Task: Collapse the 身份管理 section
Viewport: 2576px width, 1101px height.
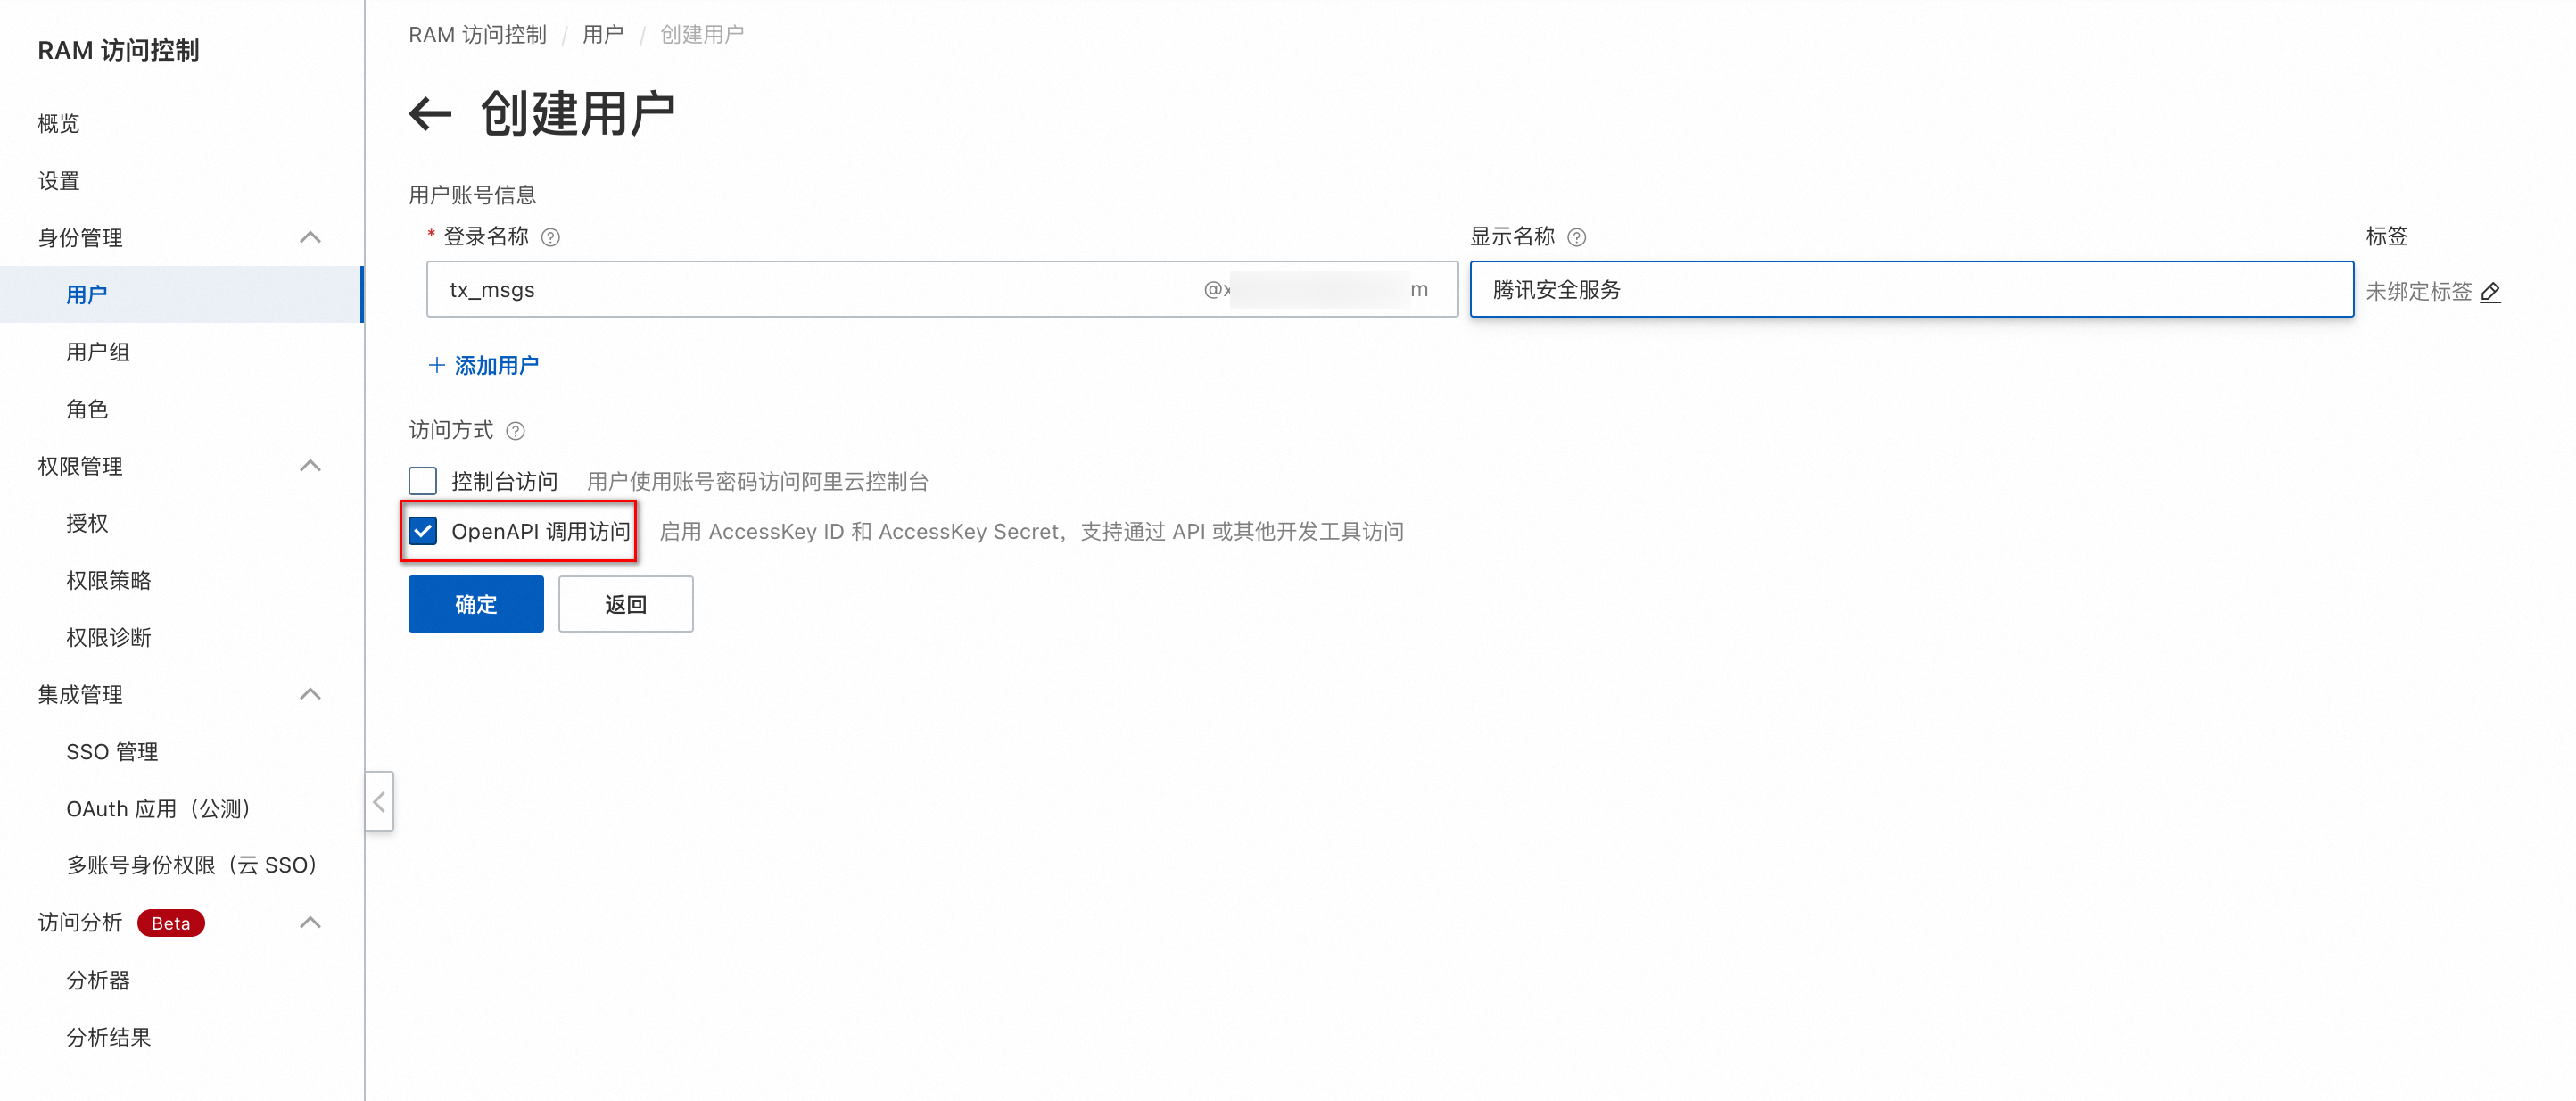Action: click(x=310, y=237)
